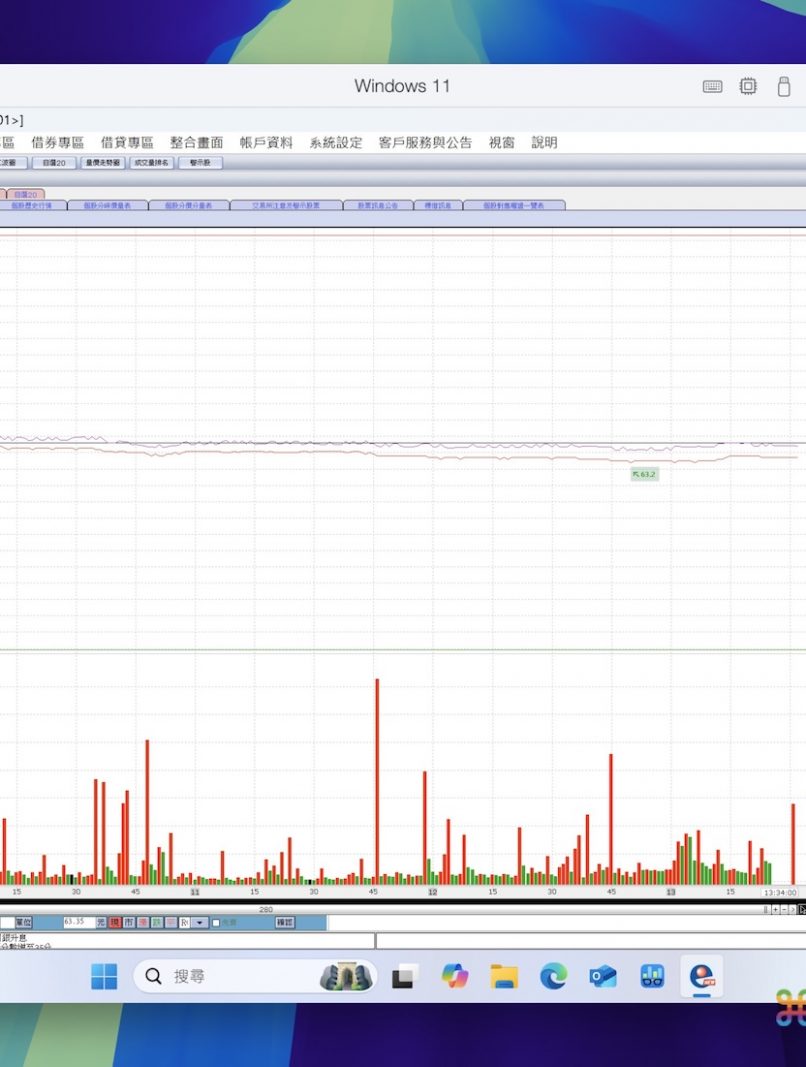This screenshot has width=806, height=1067.
Task: Toggle the 市 market price button
Action: point(129,922)
